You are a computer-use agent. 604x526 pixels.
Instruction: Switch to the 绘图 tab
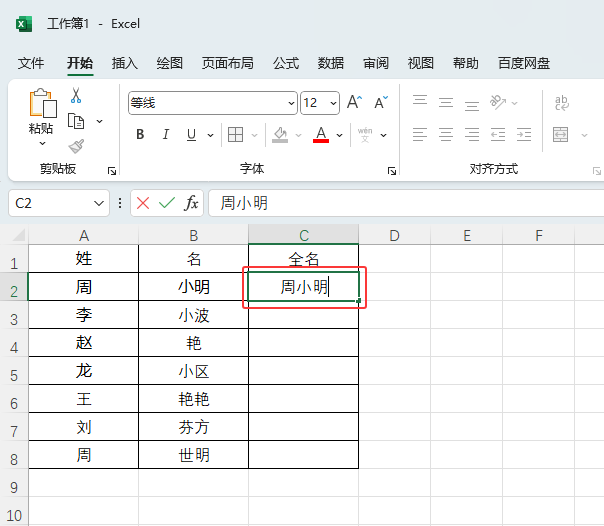click(x=169, y=63)
